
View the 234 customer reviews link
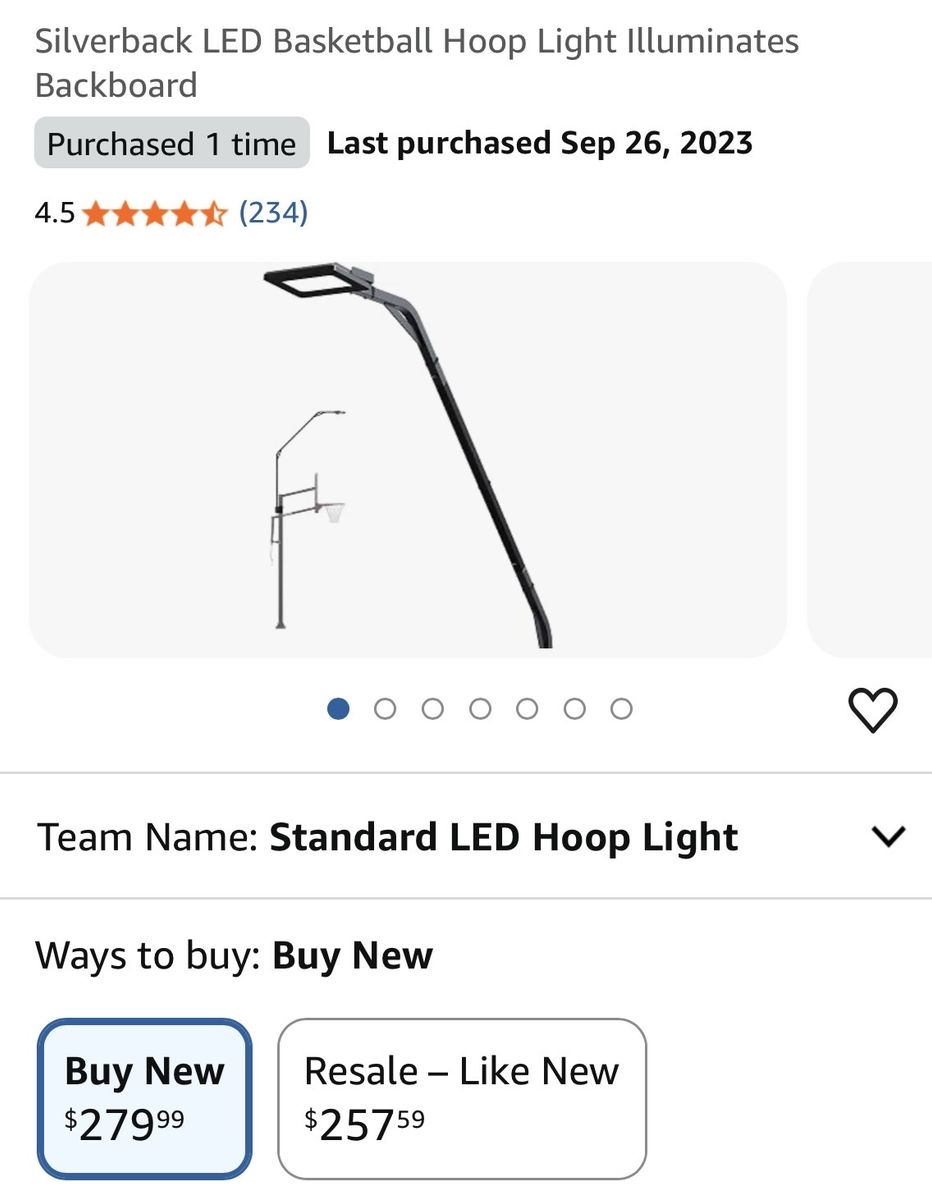273,213
